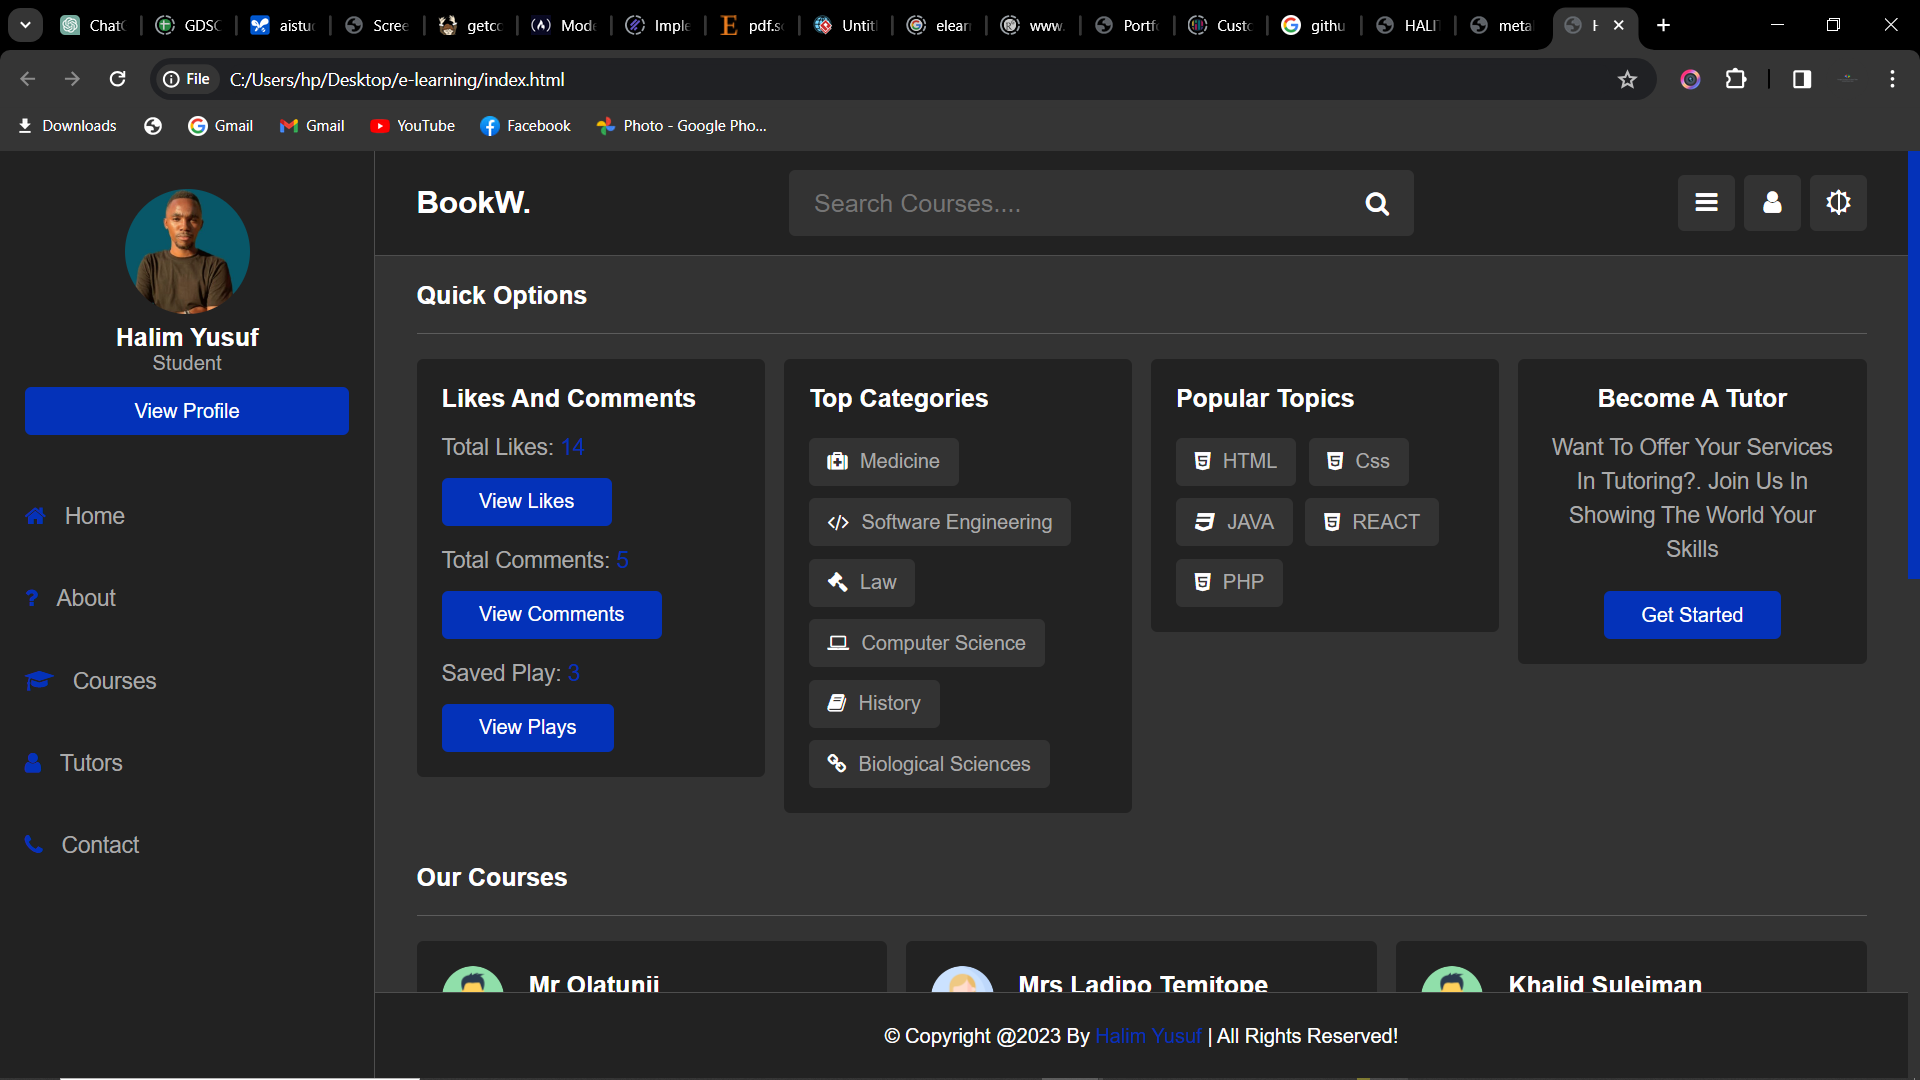Select the Software Engineering category
Image resolution: width=1920 pixels, height=1080 pixels.
pyautogui.click(x=939, y=522)
